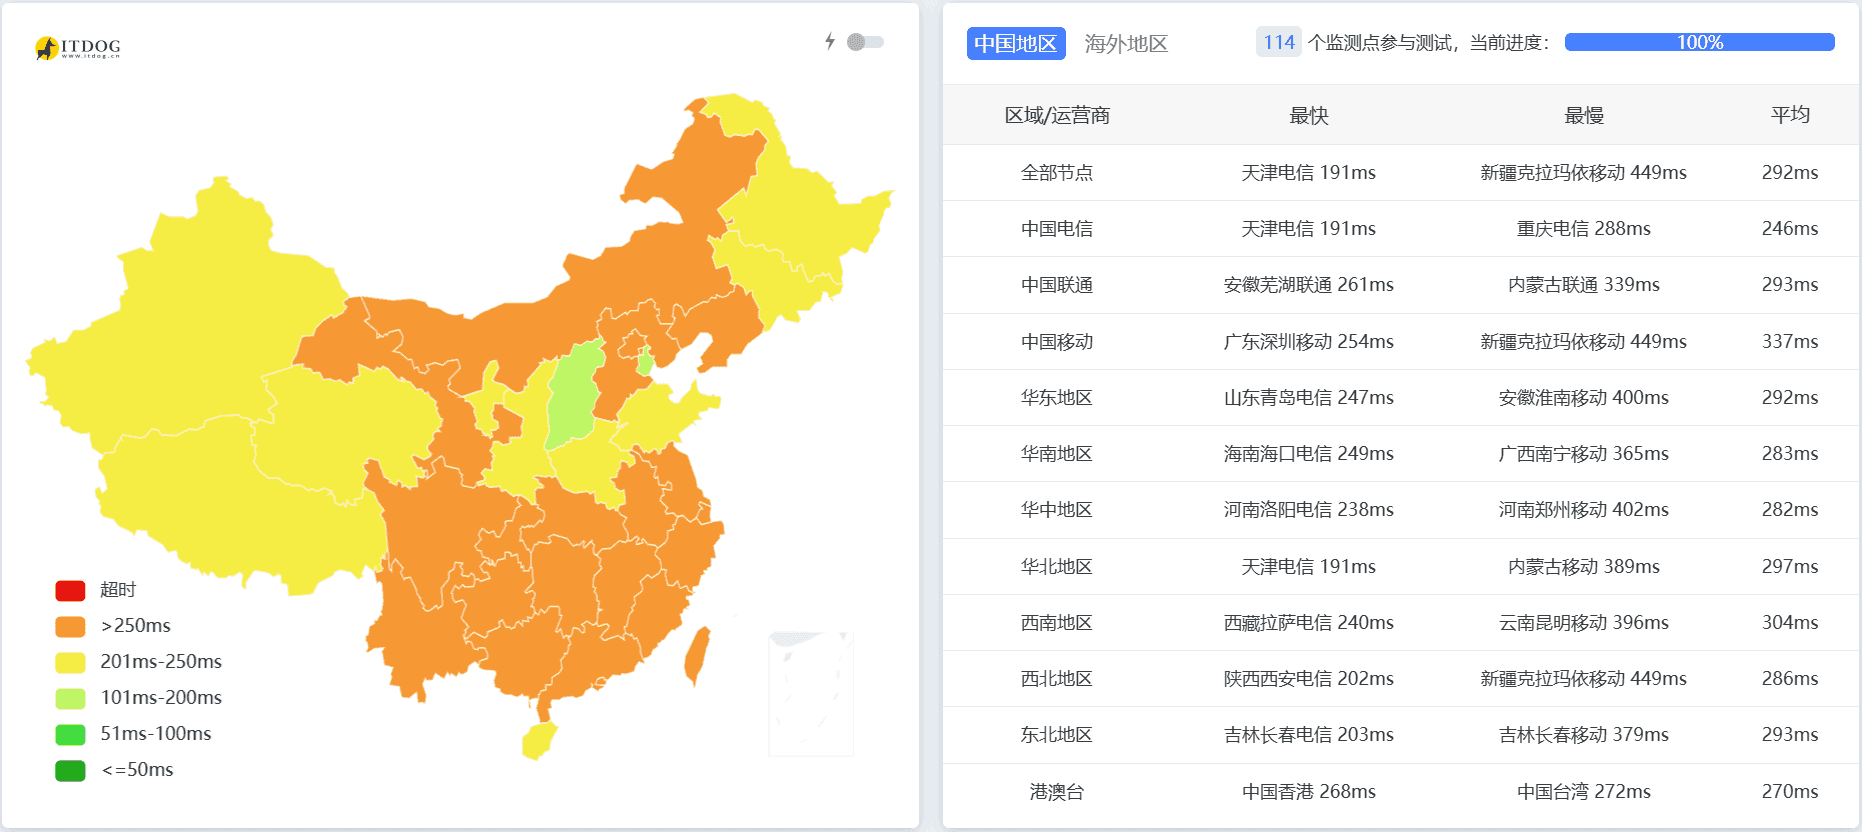Click 广东深圳移动 254ms cell
1862x832 pixels.
pyautogui.click(x=1308, y=341)
